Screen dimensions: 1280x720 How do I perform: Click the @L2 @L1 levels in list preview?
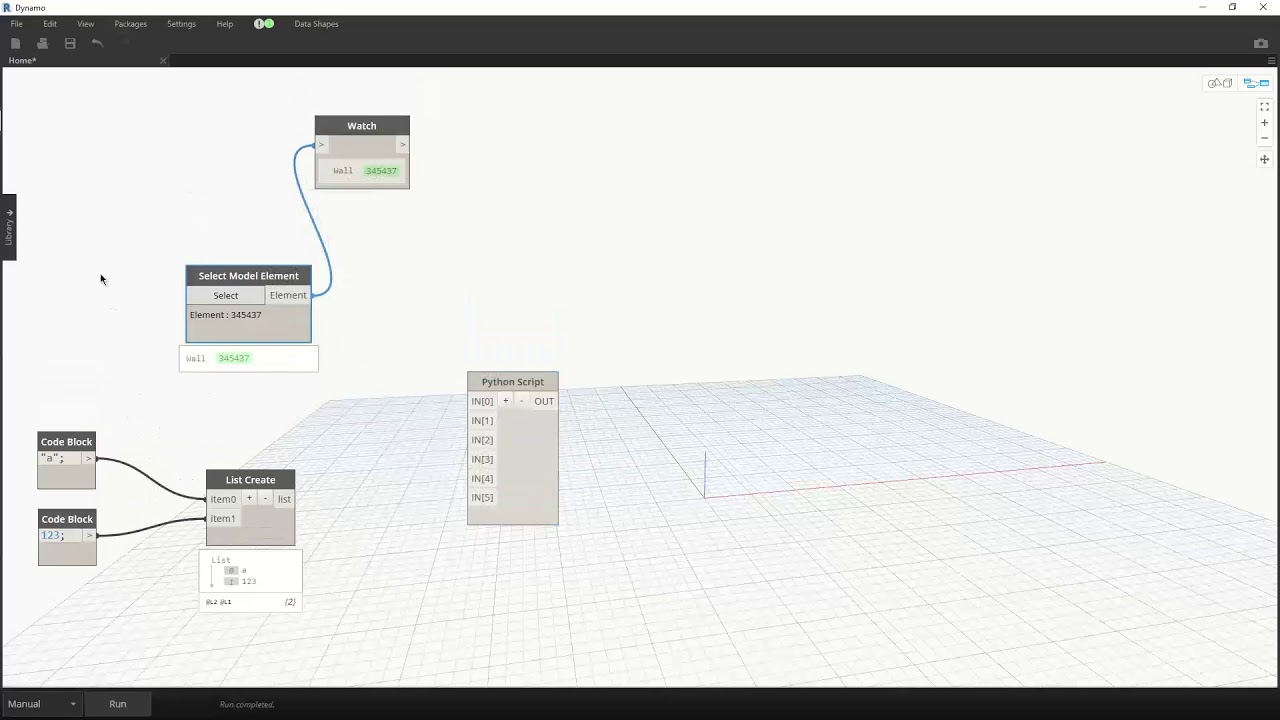[x=218, y=602]
